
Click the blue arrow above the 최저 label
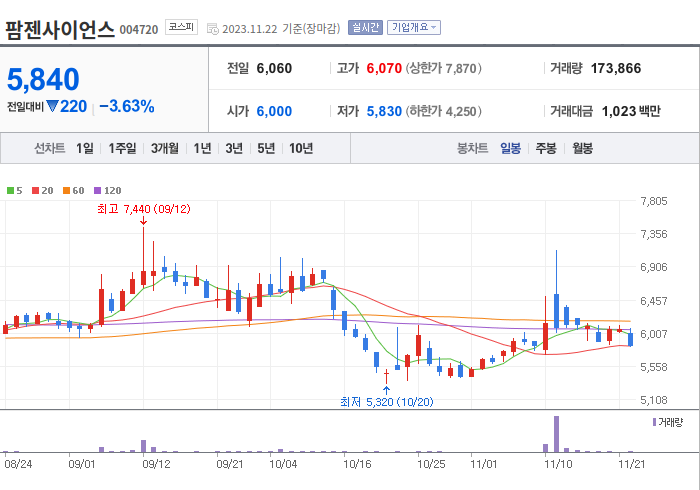387,390
